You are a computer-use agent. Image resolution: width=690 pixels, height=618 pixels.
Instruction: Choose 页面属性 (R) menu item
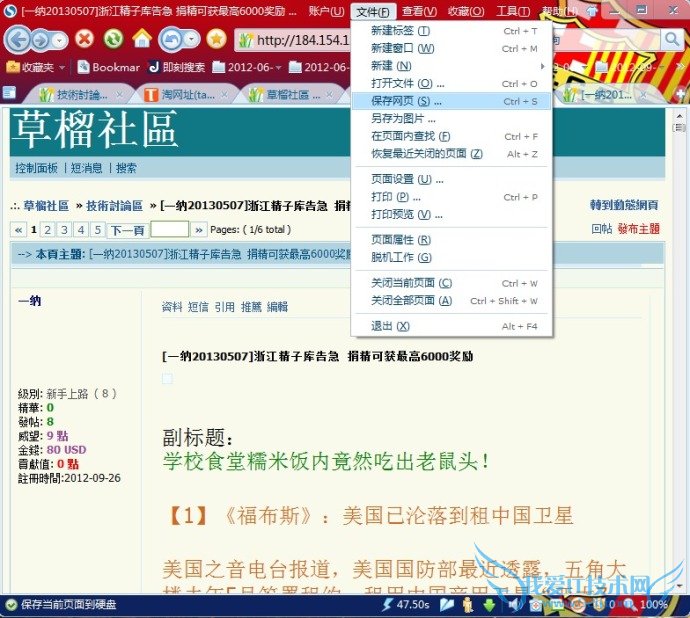tap(452, 240)
